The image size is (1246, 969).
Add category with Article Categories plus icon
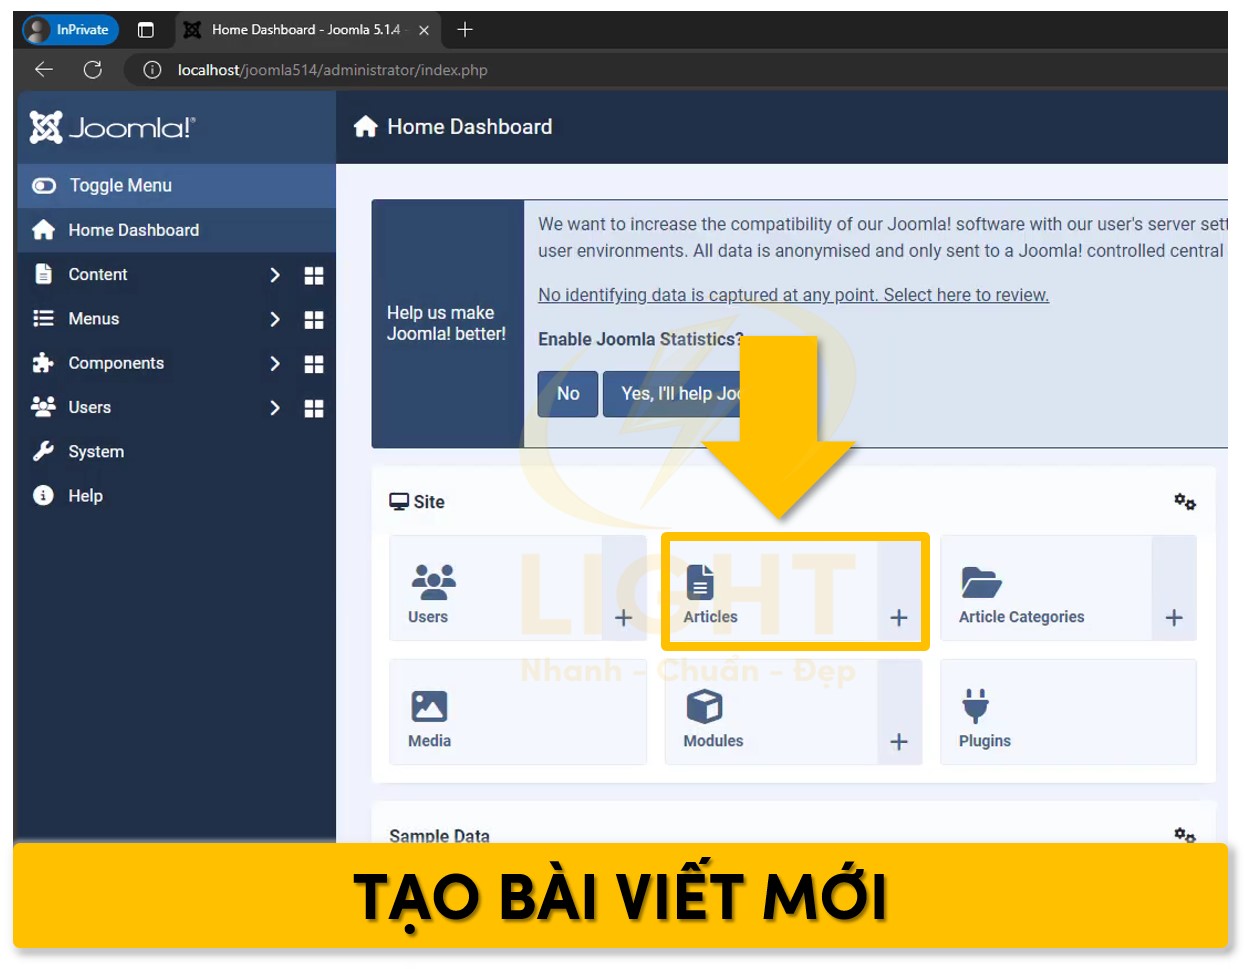click(1174, 617)
